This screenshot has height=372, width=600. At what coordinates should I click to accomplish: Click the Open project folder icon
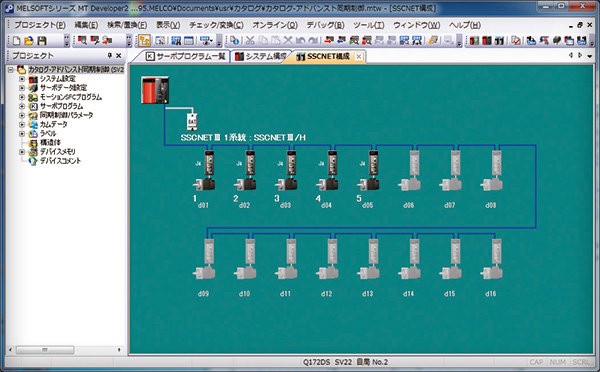click(x=29, y=41)
